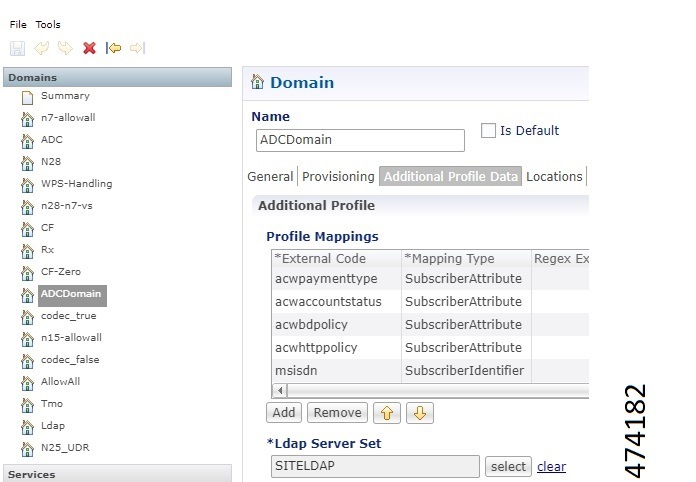Click the redo arrow toolbar icon
The image size is (696, 482).
coord(64,47)
